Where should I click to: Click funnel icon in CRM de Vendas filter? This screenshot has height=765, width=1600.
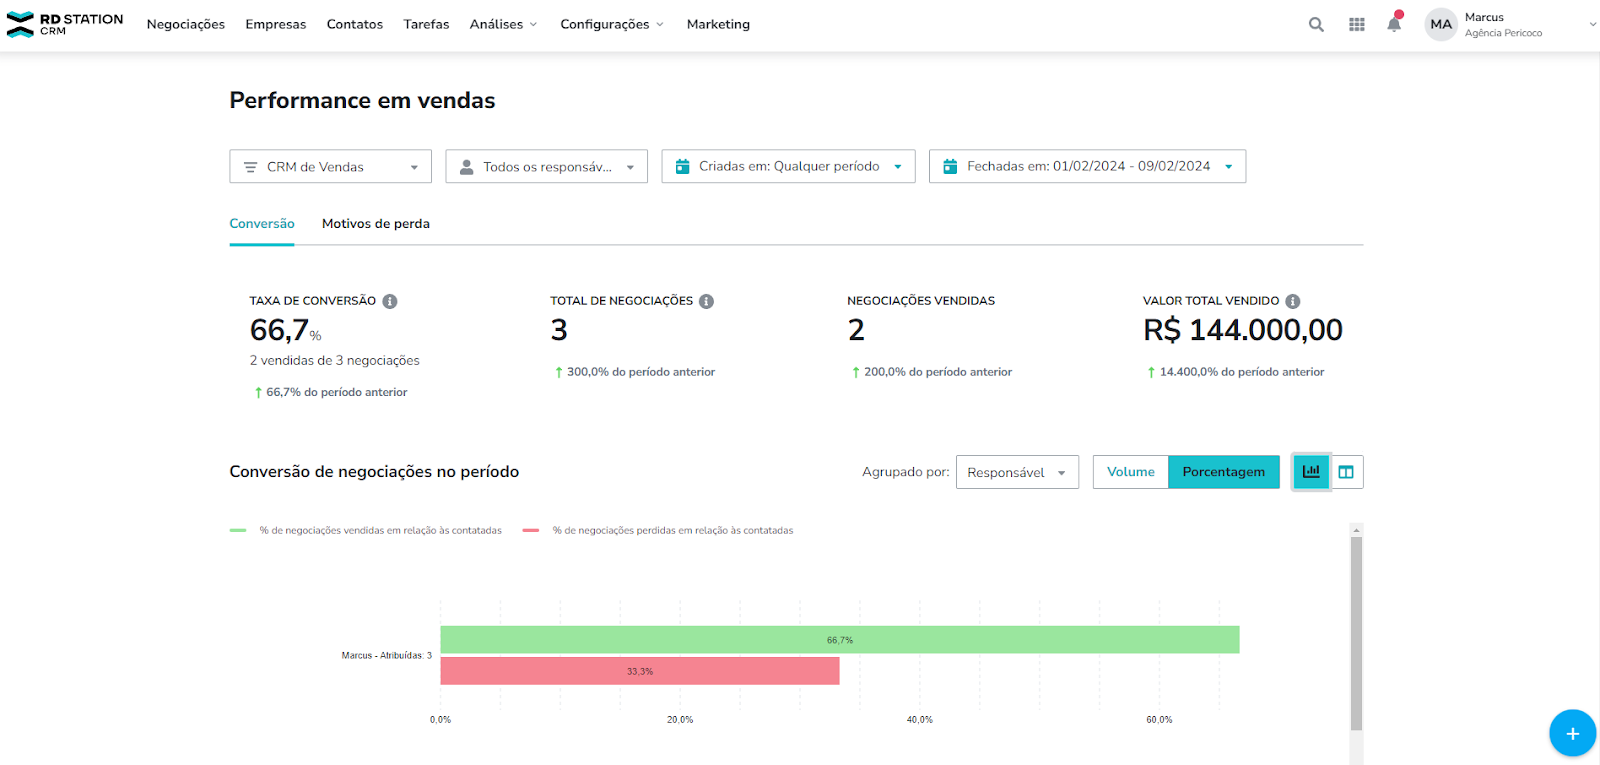click(x=251, y=167)
